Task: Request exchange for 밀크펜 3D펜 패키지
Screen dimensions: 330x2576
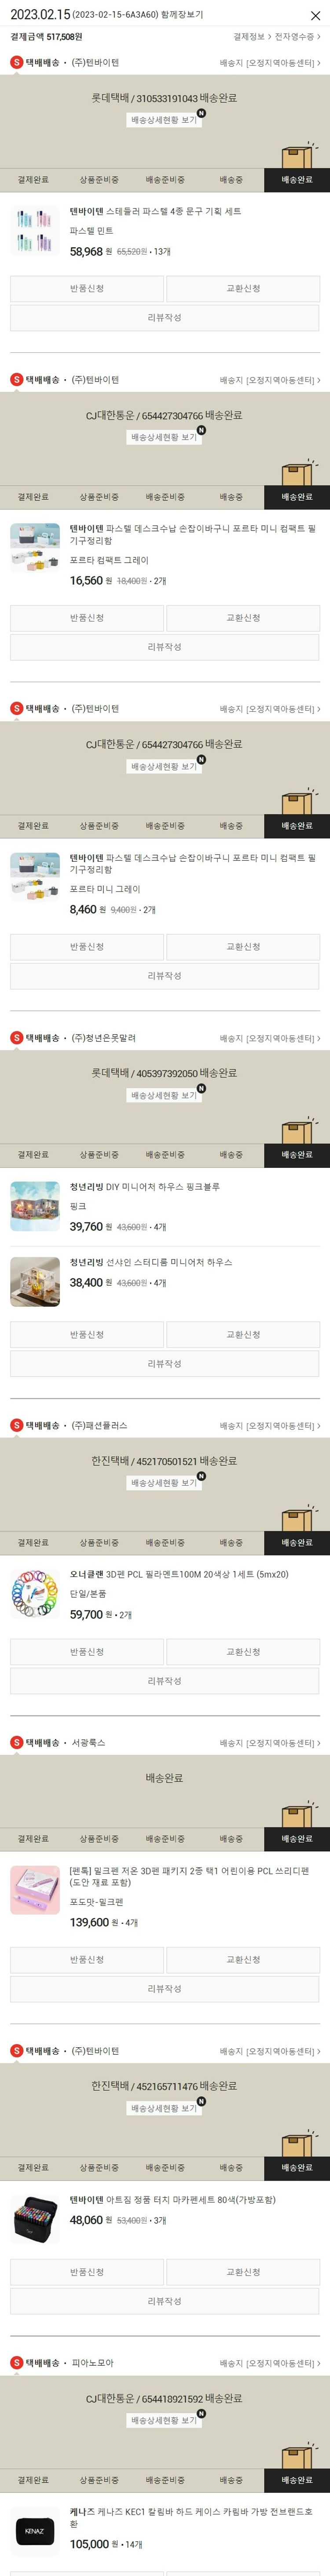Action: click(x=243, y=1960)
